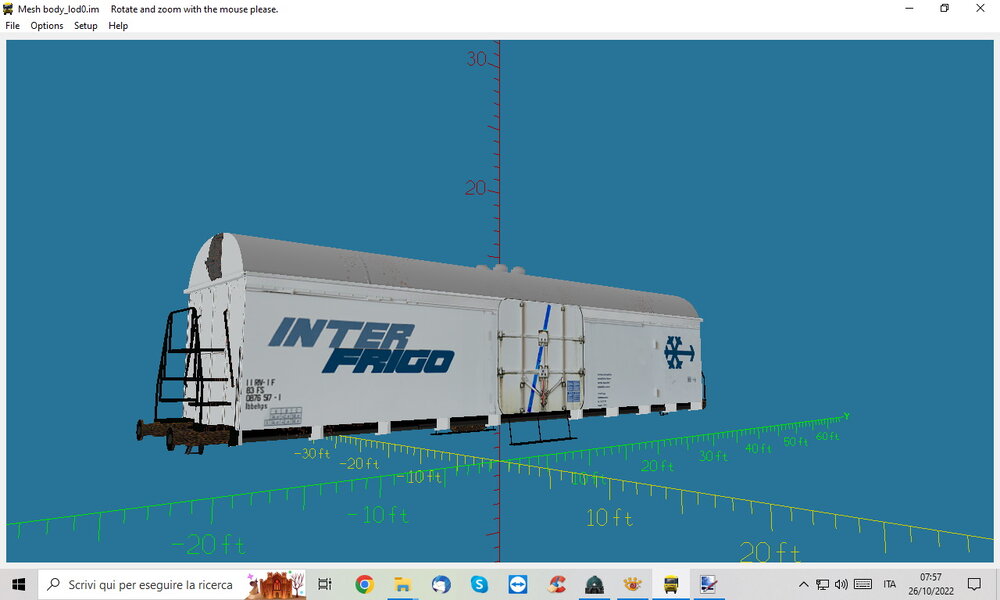This screenshot has height=600, width=1000.
Task: Open the dark dome taskbar app
Action: coord(594,584)
